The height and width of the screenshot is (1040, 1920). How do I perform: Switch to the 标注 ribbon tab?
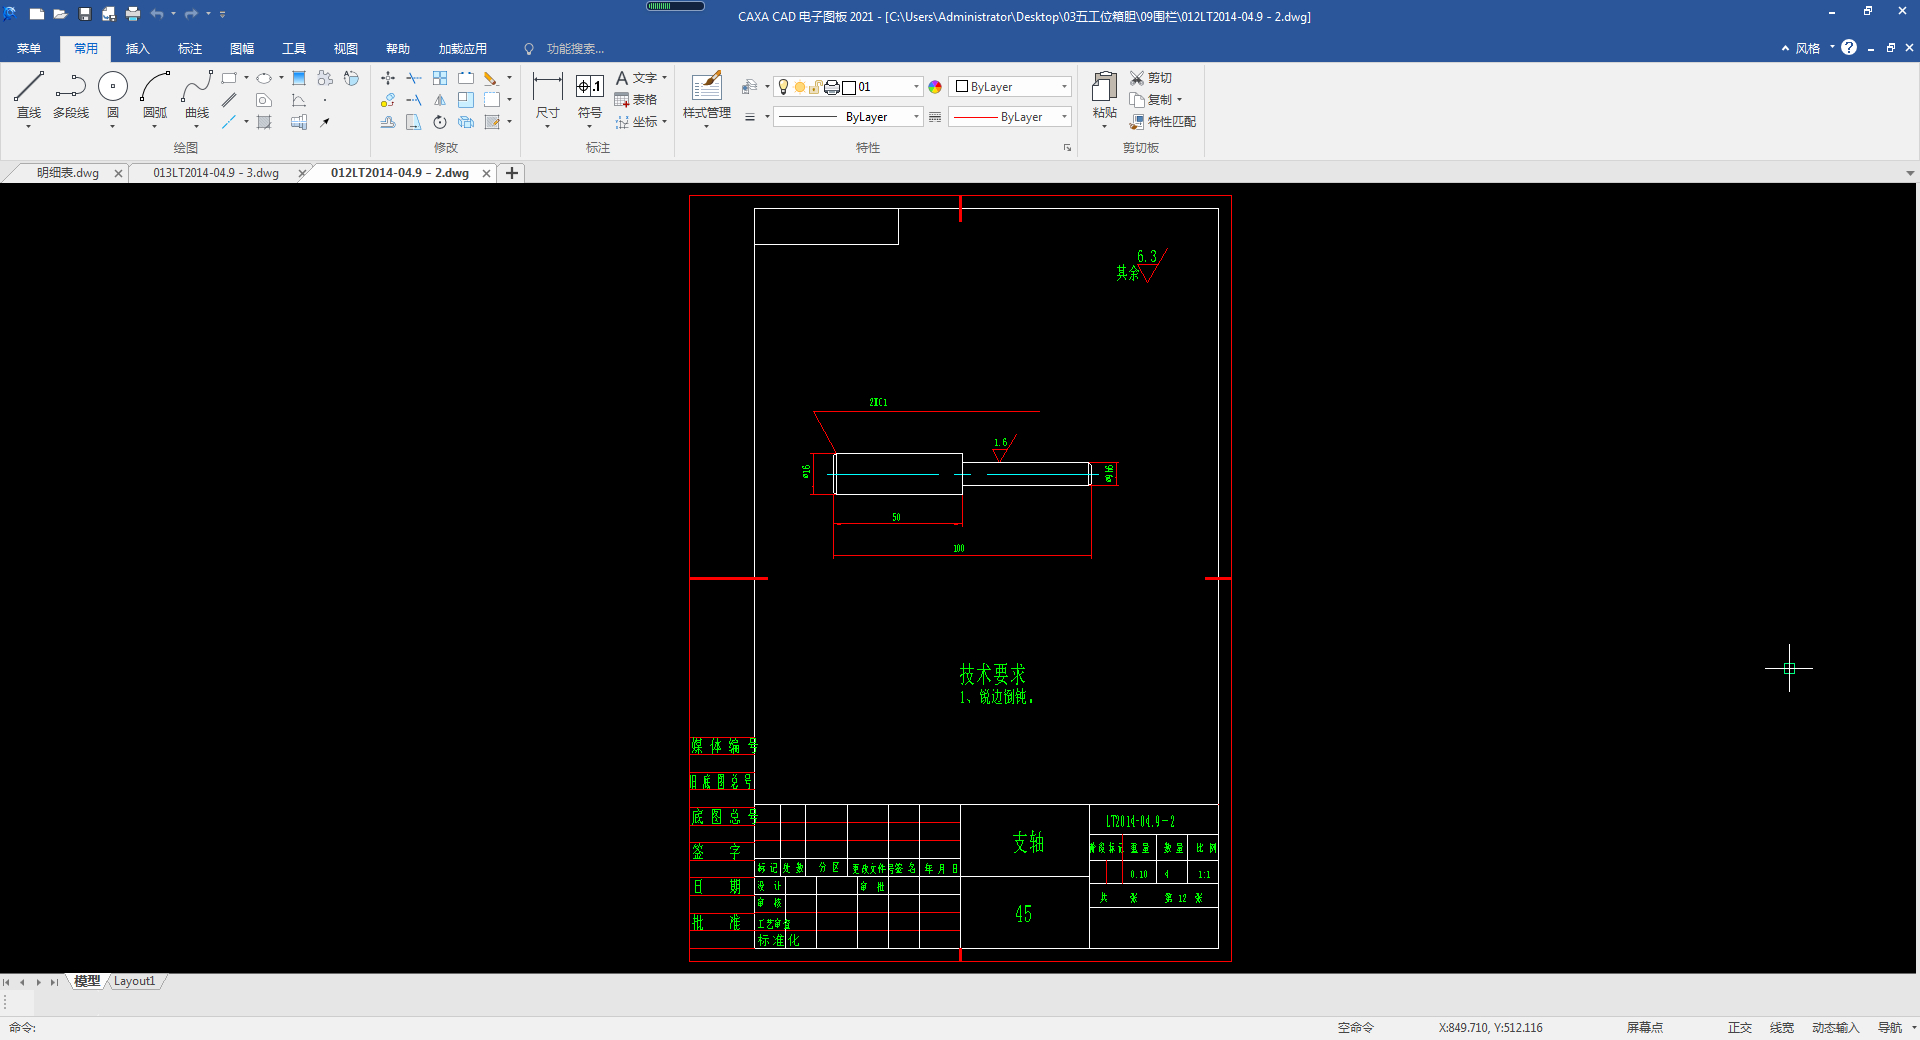tap(190, 48)
